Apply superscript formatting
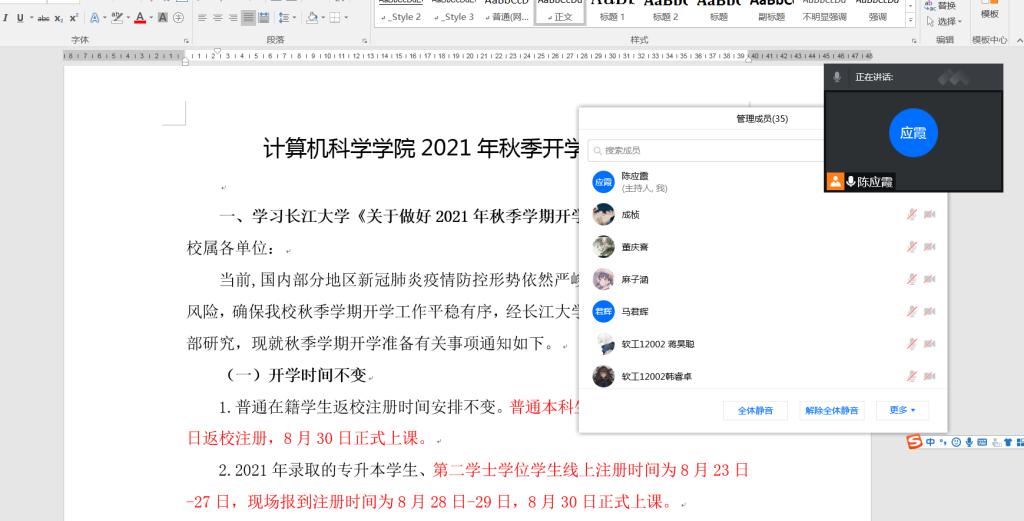The image size is (1024, 521). click(74, 18)
